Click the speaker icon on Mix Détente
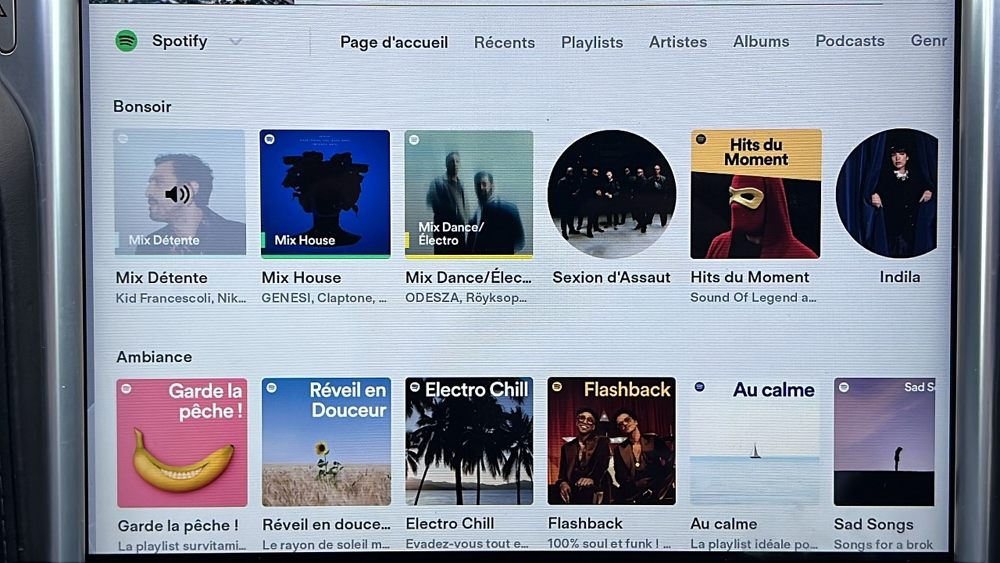The height and width of the screenshot is (563, 1000). pos(177,194)
